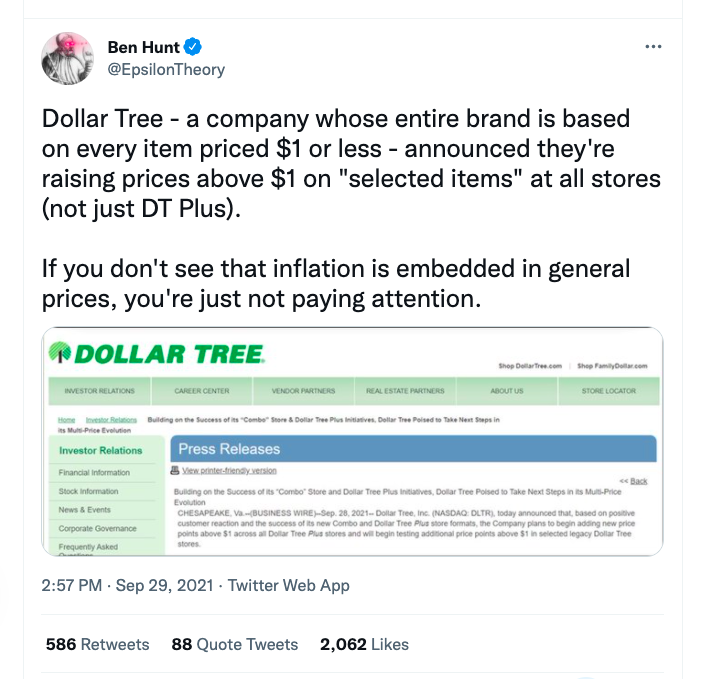Screen dimensions: 703x679
Task: Click the blue verified badge
Action: (198, 47)
